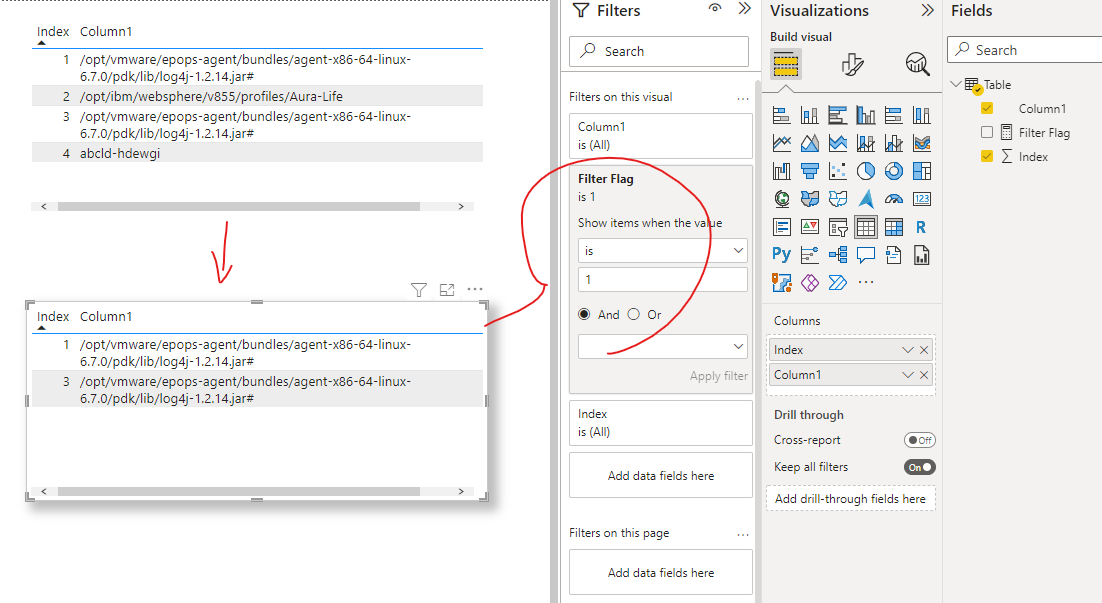1102x603 pixels.
Task: Select the R script visual
Action: tap(921, 227)
